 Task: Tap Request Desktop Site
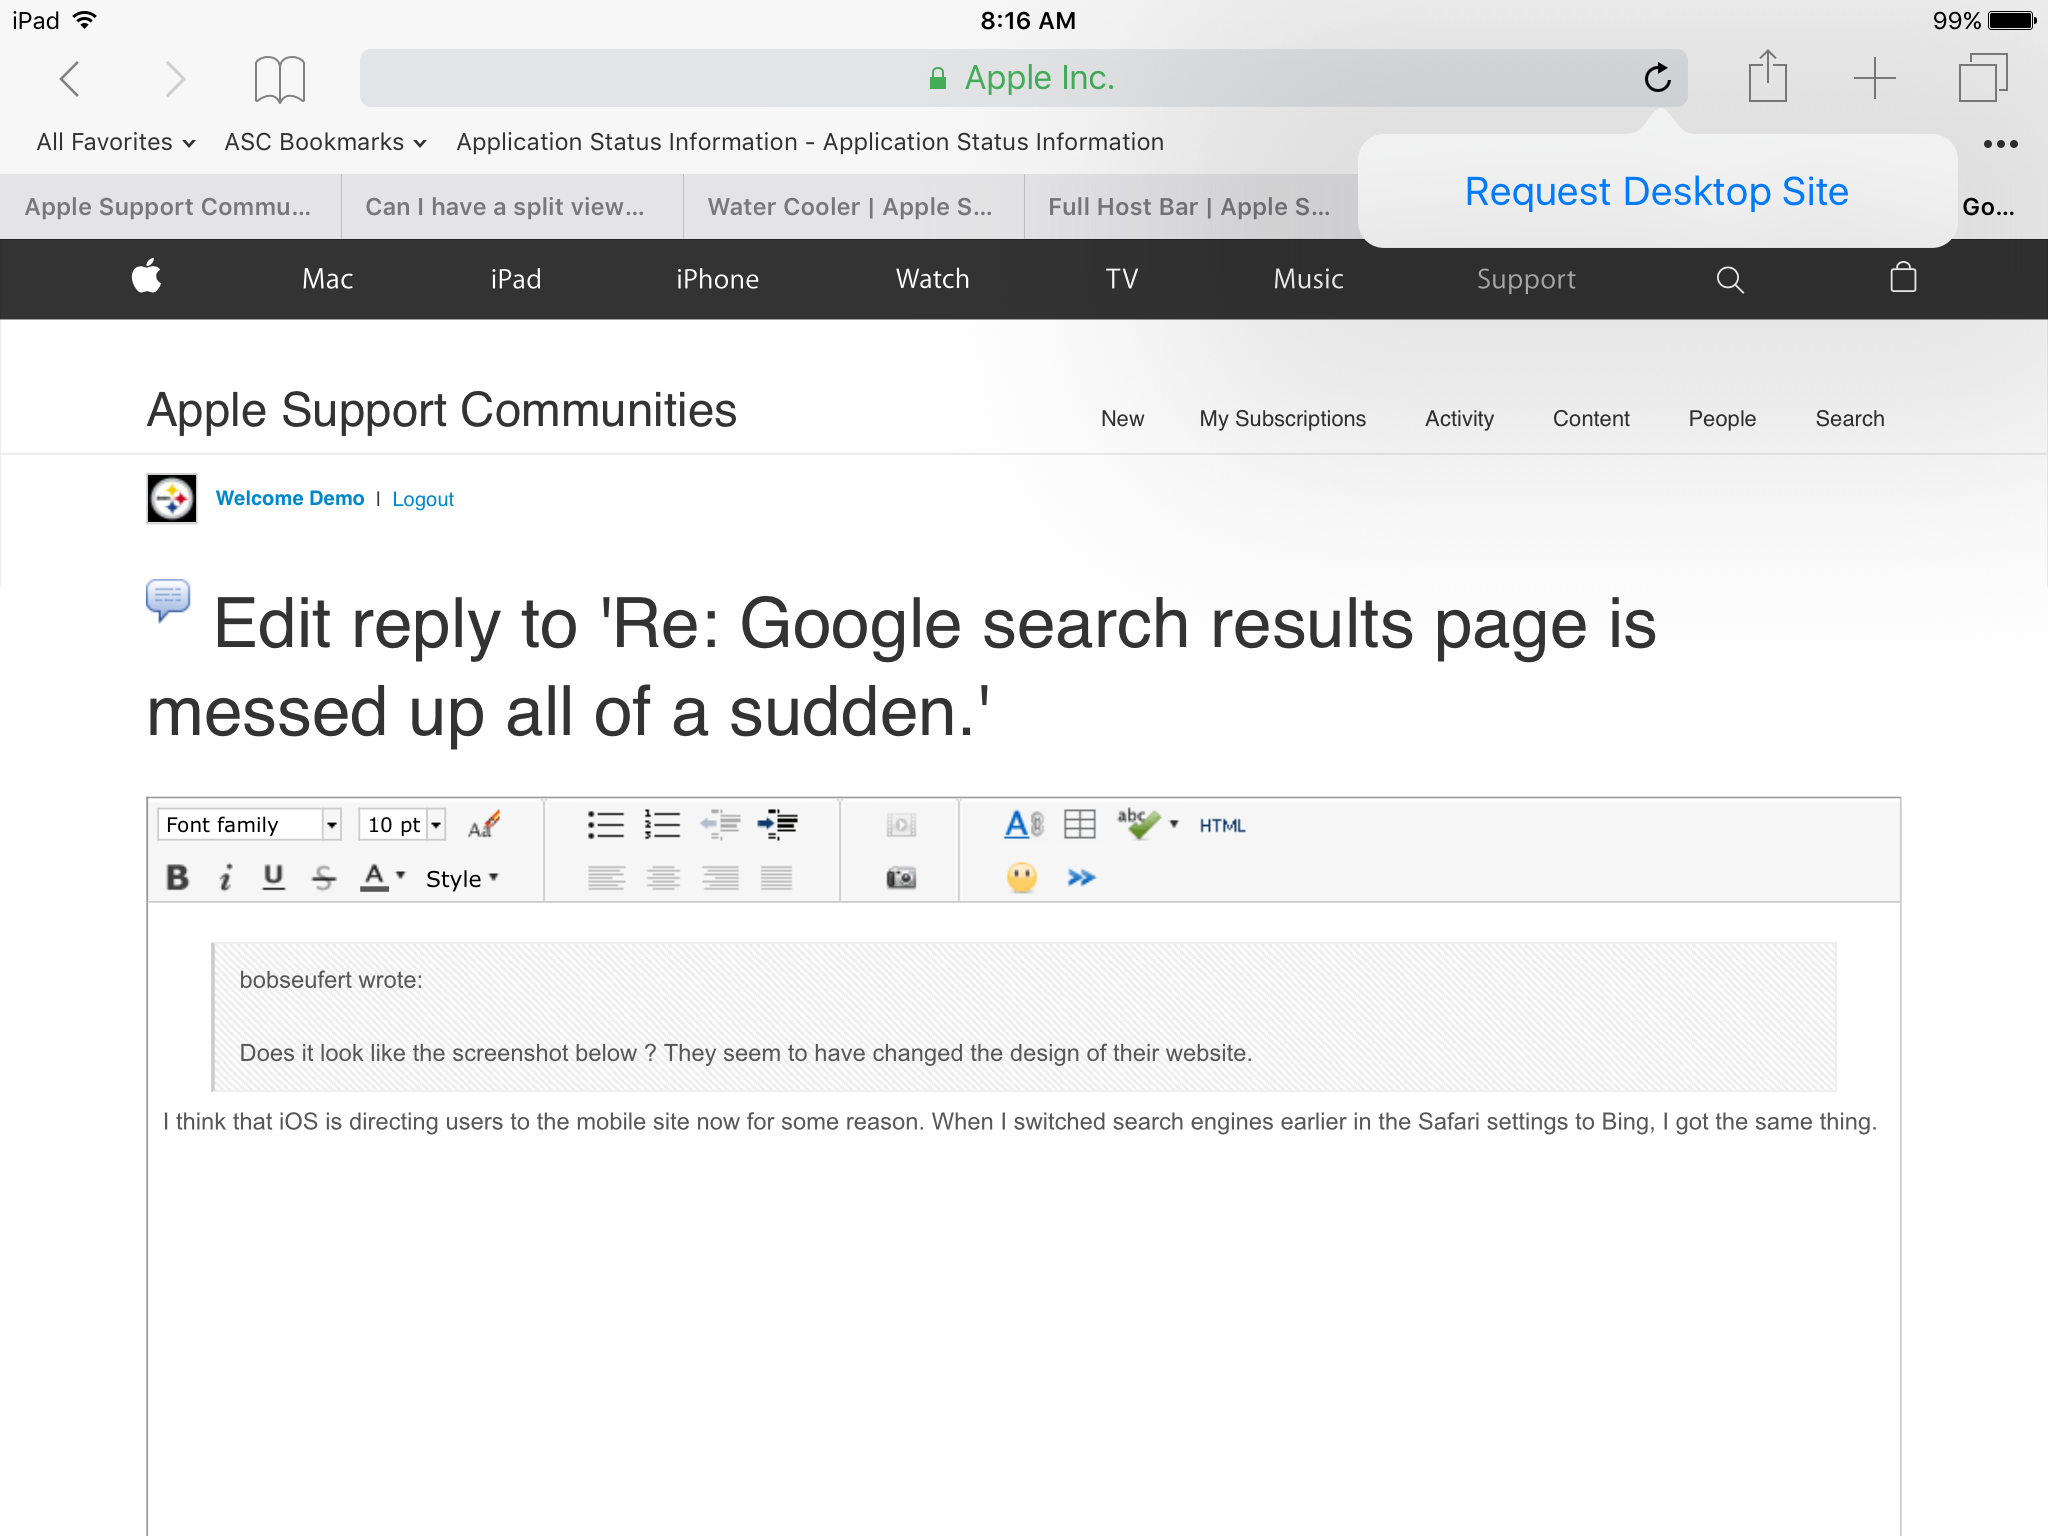click(1656, 191)
